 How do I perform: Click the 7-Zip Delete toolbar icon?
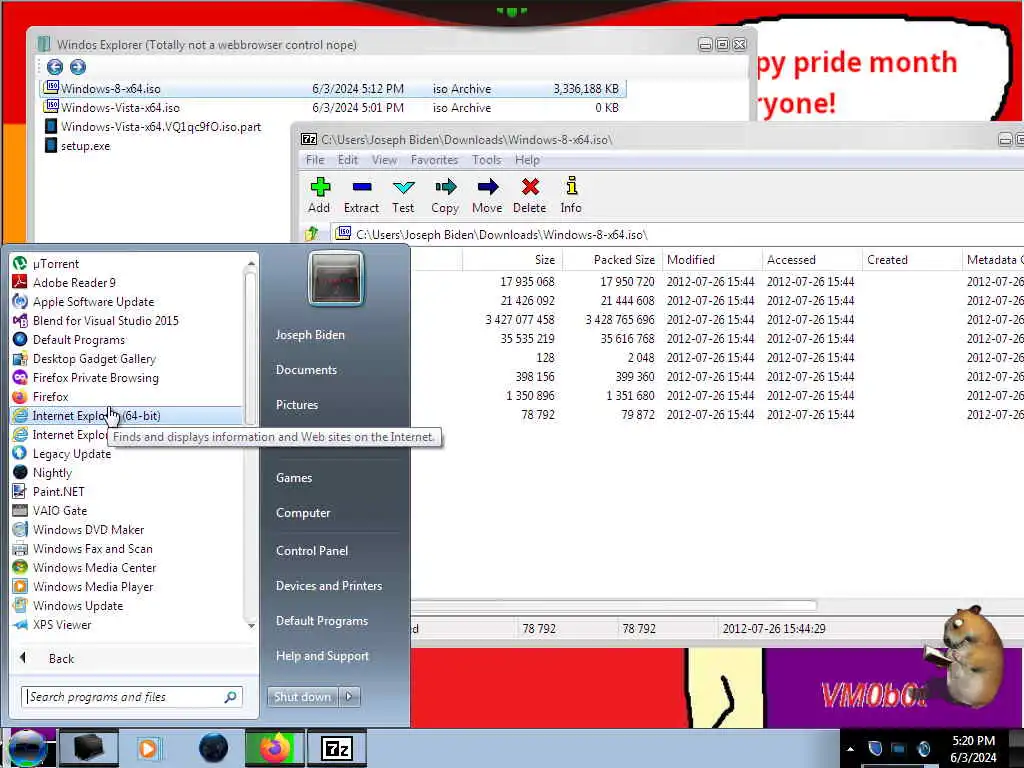pyautogui.click(x=530, y=187)
